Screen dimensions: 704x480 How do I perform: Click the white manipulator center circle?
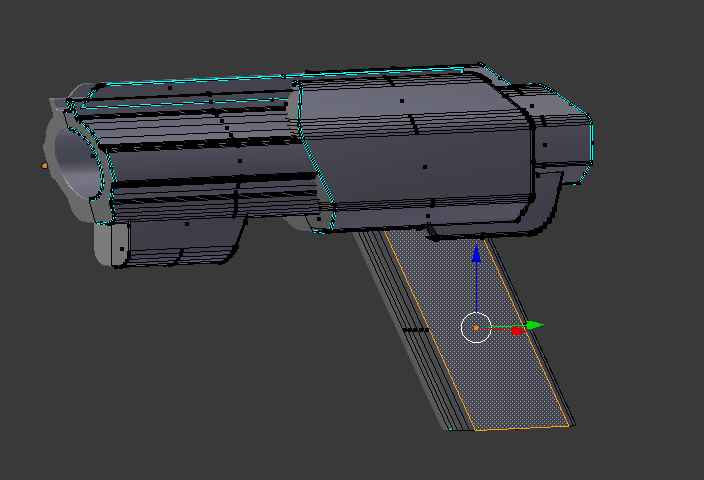click(476, 328)
